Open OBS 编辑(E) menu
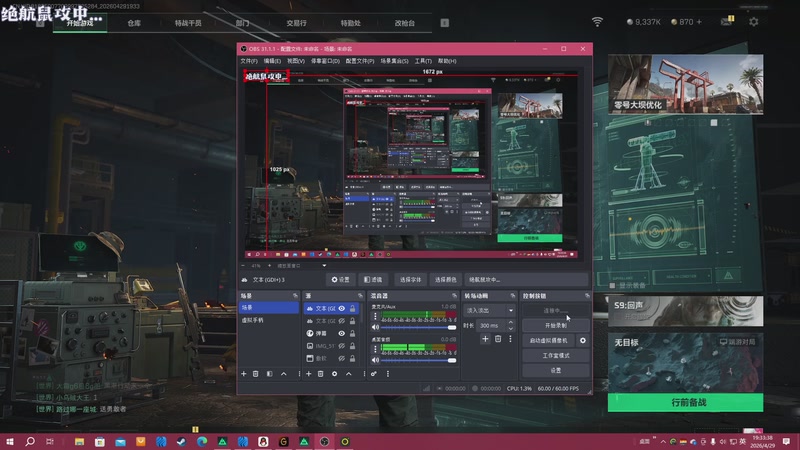800x450 pixels. [272, 61]
